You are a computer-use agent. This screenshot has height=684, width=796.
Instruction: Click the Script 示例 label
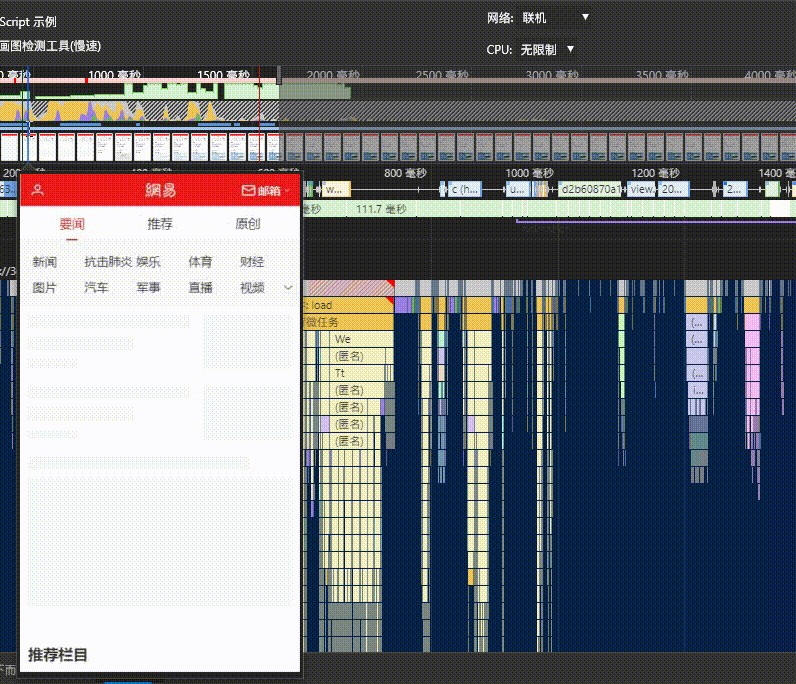pos(28,22)
